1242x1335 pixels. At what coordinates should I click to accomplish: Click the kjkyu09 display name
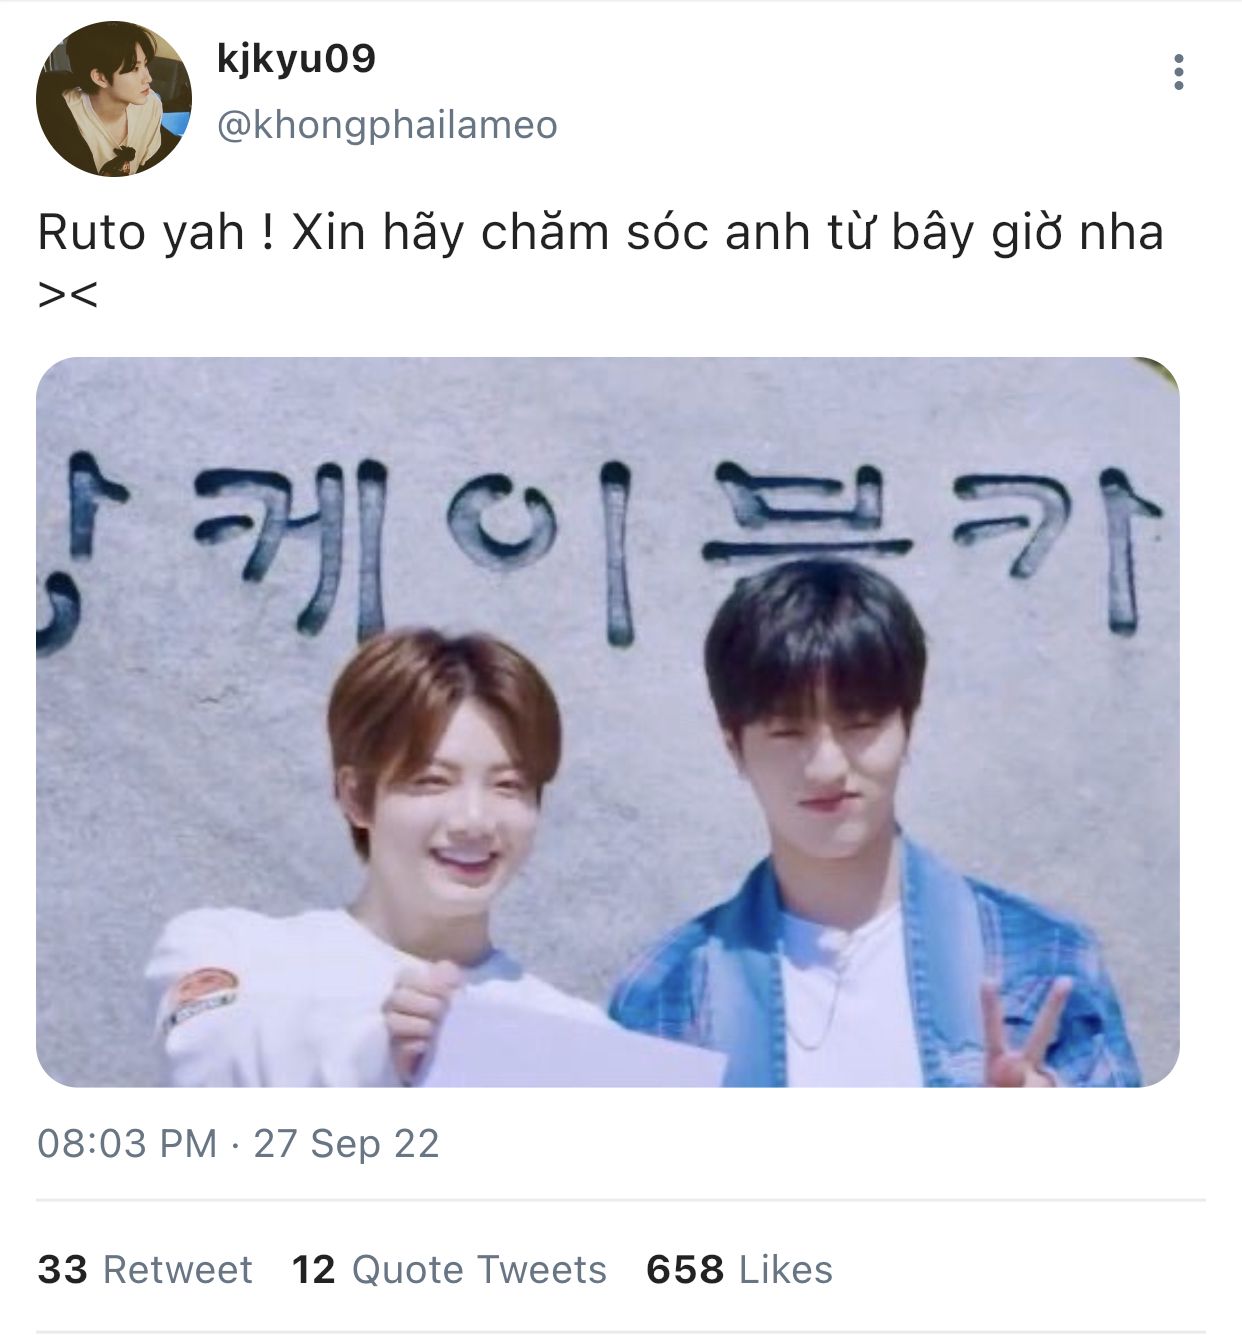click(296, 58)
